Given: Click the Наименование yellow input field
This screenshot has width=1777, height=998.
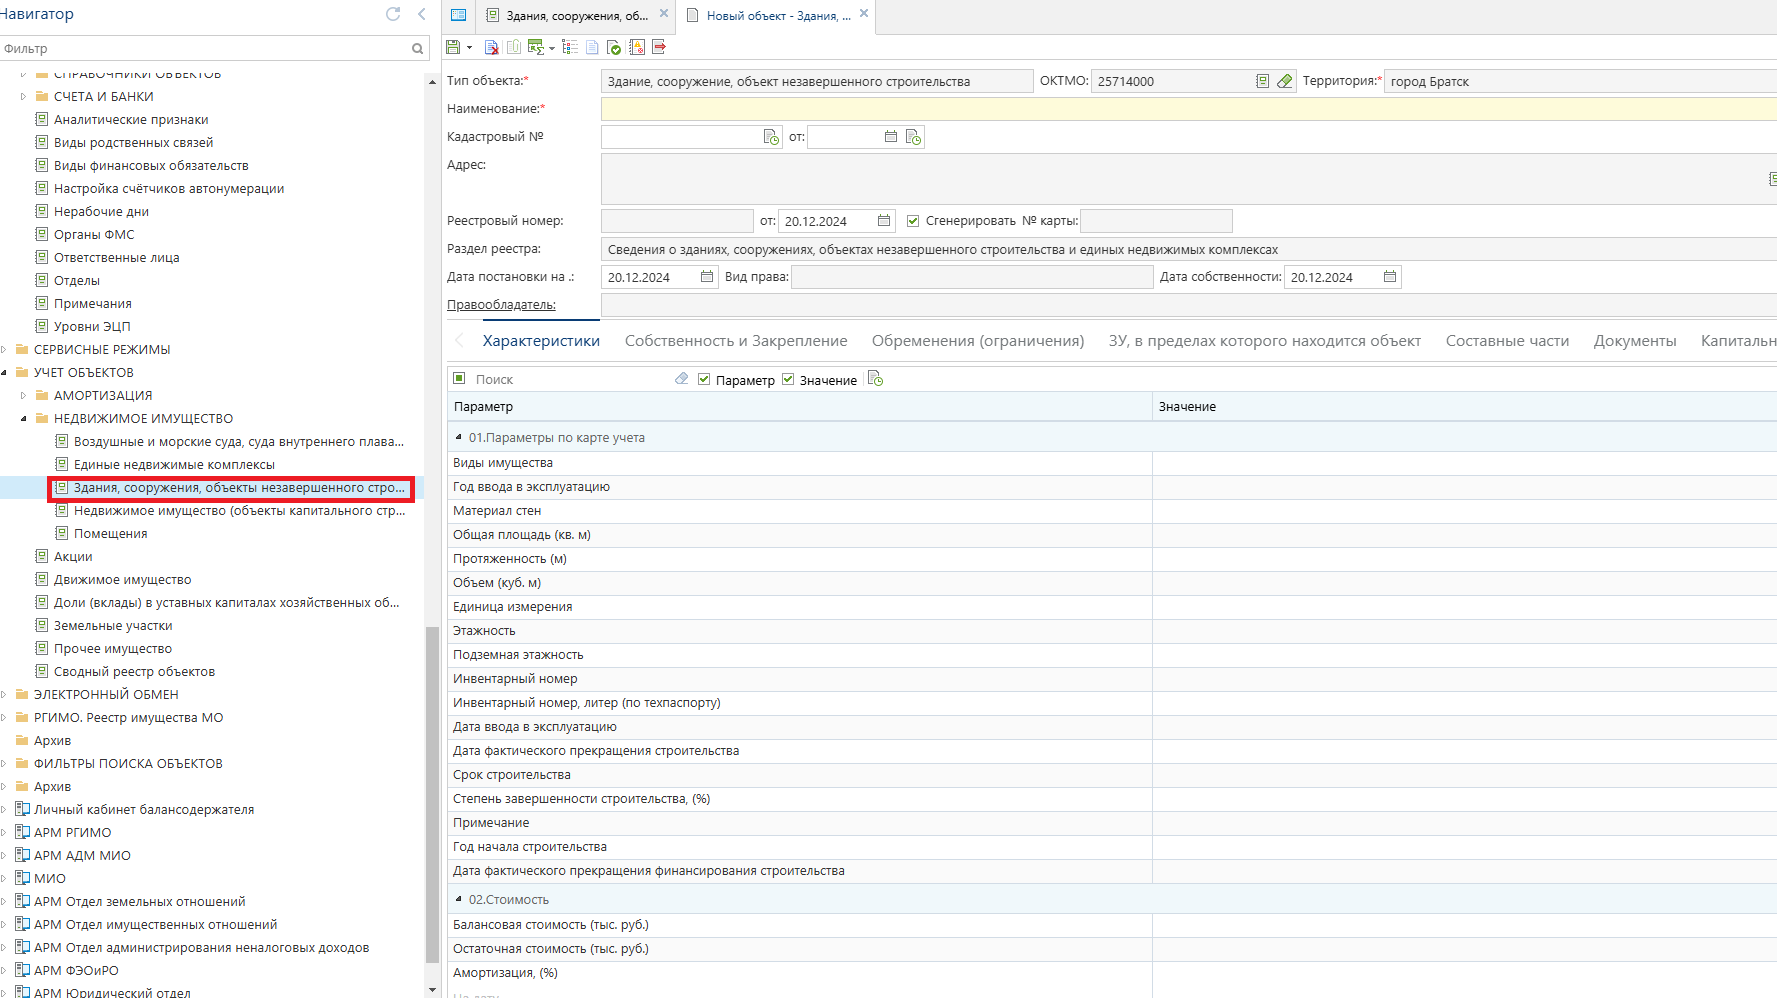Looking at the screenshot, I should point(1188,109).
